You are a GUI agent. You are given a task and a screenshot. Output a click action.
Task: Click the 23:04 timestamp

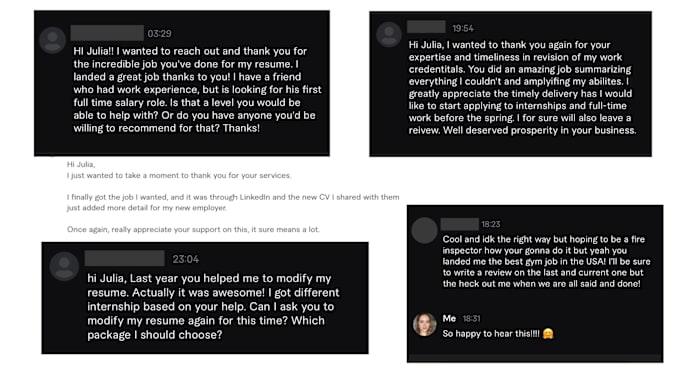pyautogui.click(x=186, y=259)
